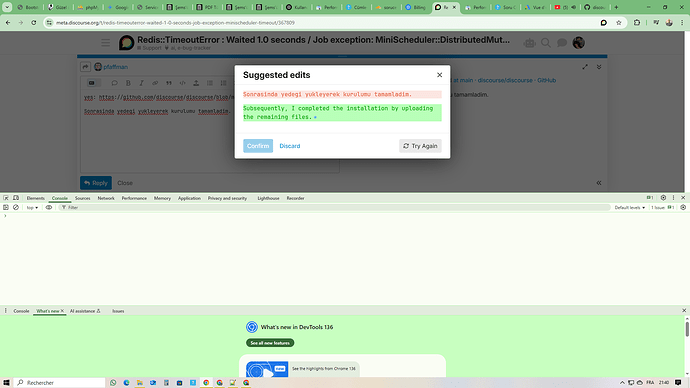Click See all new features button
This screenshot has width=690, height=388.
270,343
